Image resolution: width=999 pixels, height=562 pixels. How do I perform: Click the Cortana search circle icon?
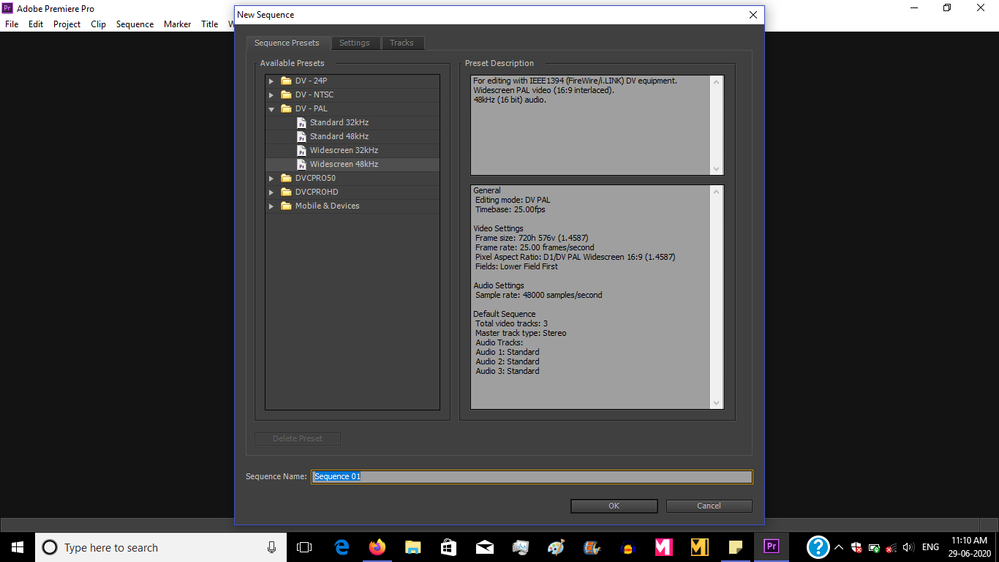[x=50, y=547]
